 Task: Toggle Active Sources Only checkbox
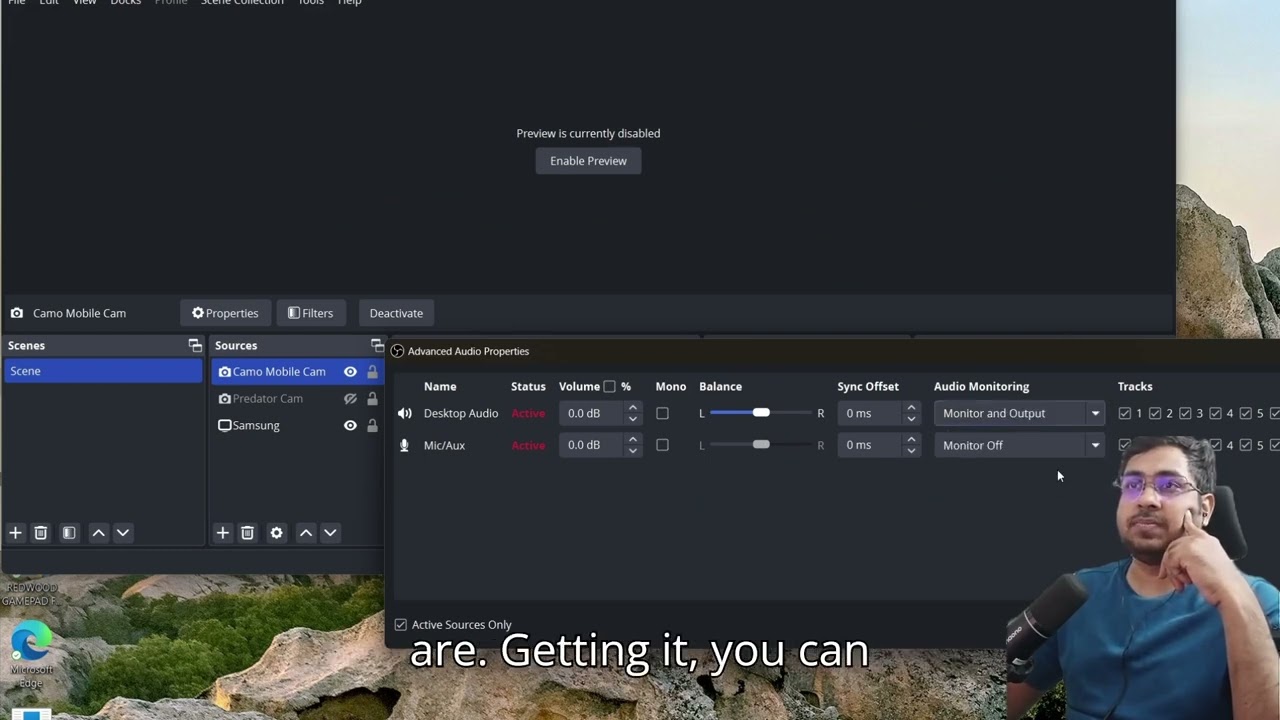401,625
